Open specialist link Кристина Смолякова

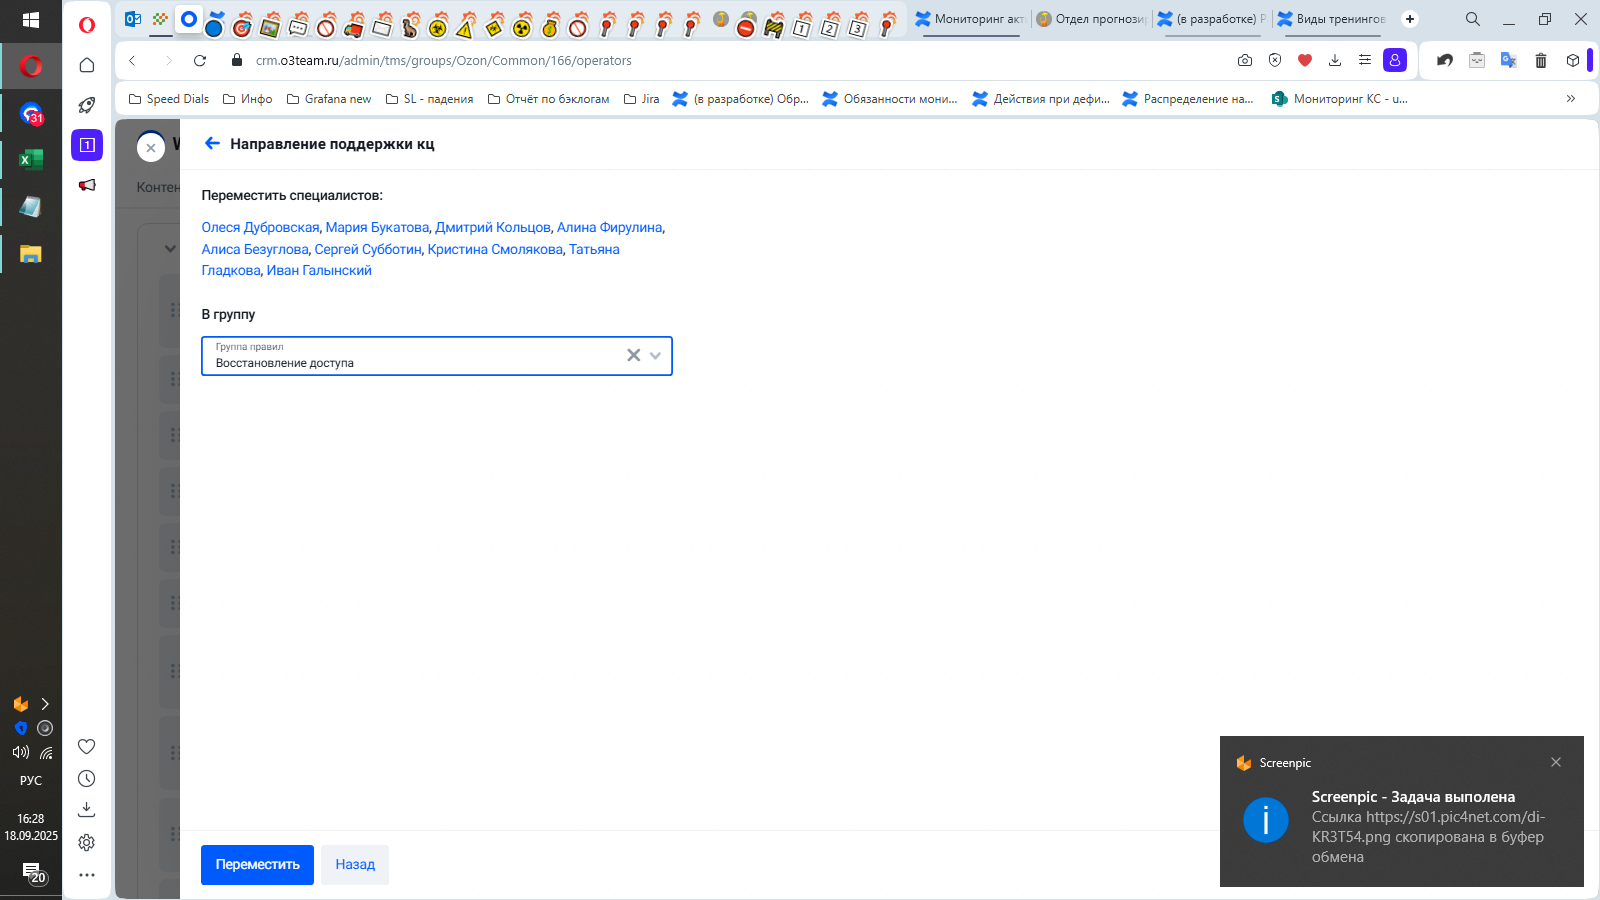coord(495,250)
